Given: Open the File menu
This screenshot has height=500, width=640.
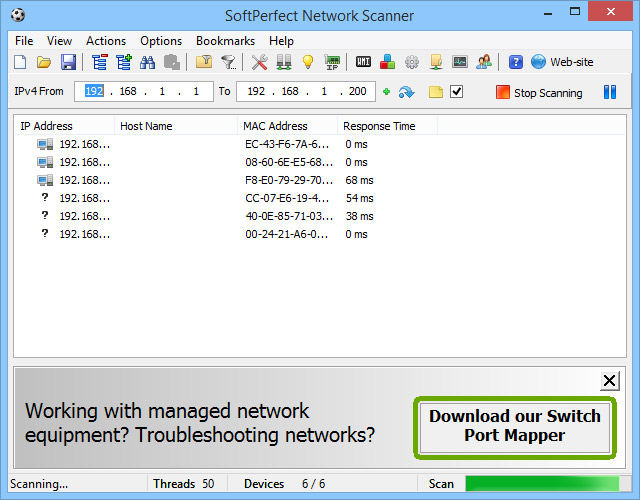Looking at the screenshot, I should pos(24,41).
